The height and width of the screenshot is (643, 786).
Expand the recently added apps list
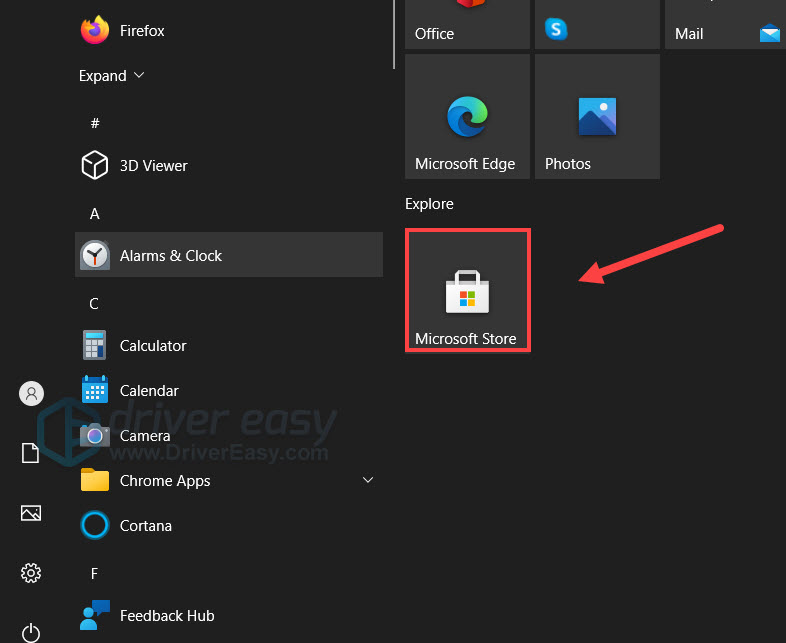pyautogui.click(x=111, y=76)
